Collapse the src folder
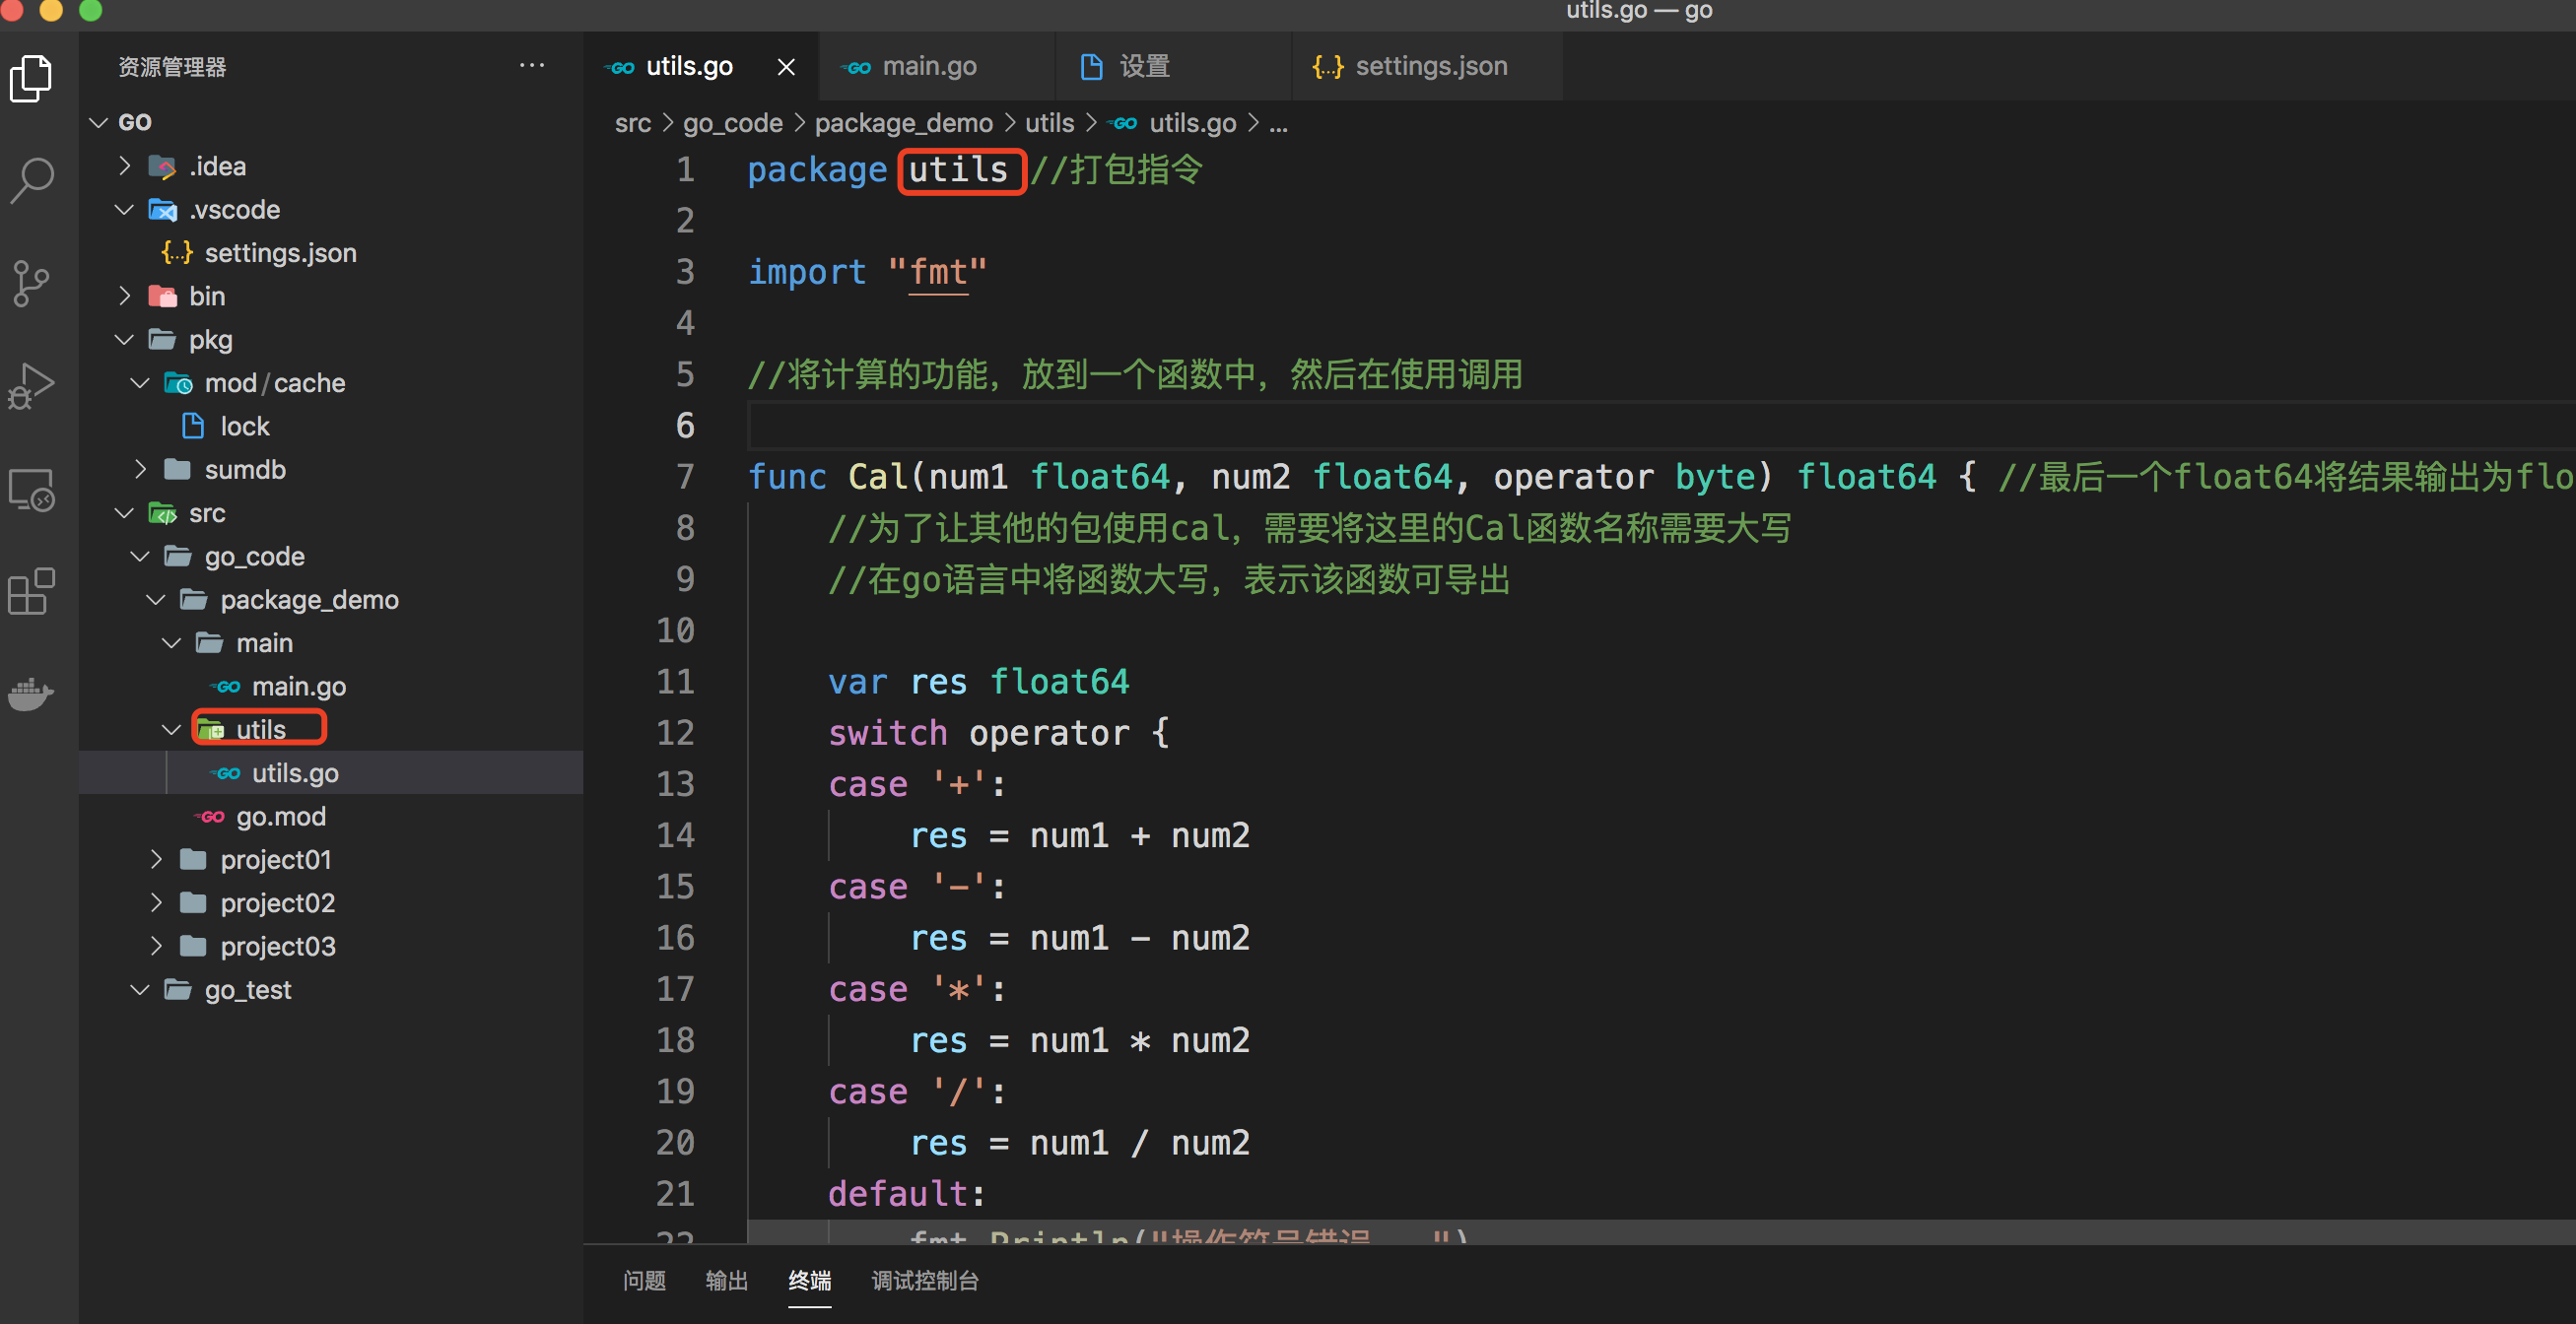The height and width of the screenshot is (1324, 2576). [206, 513]
